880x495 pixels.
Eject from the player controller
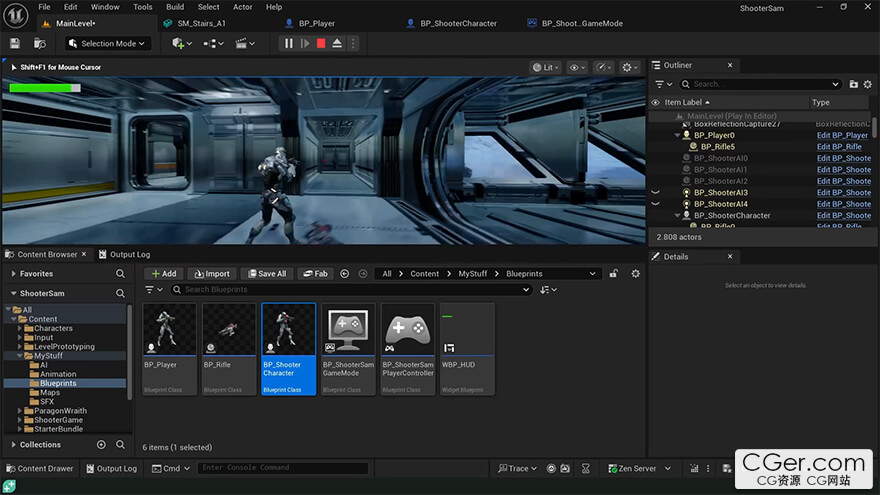tap(337, 43)
